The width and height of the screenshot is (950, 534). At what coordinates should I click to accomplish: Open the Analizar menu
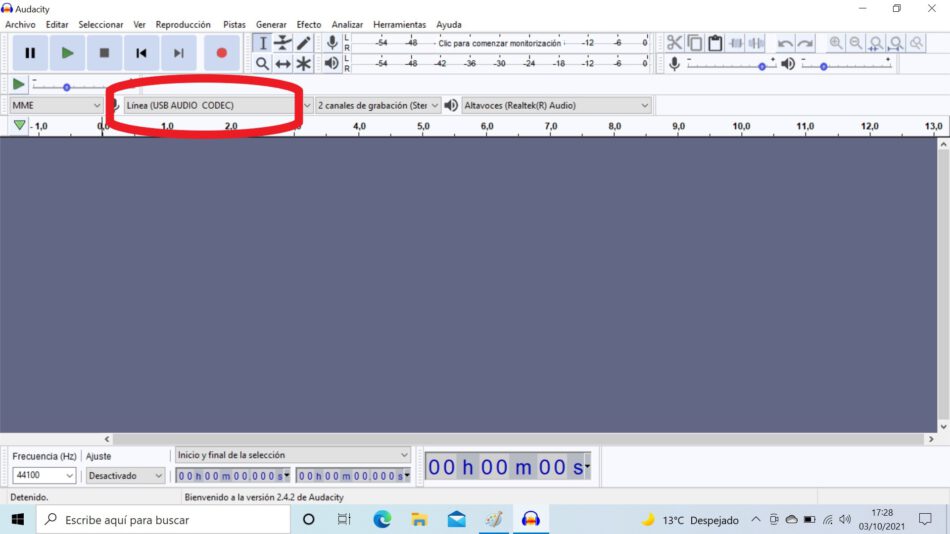tap(347, 25)
